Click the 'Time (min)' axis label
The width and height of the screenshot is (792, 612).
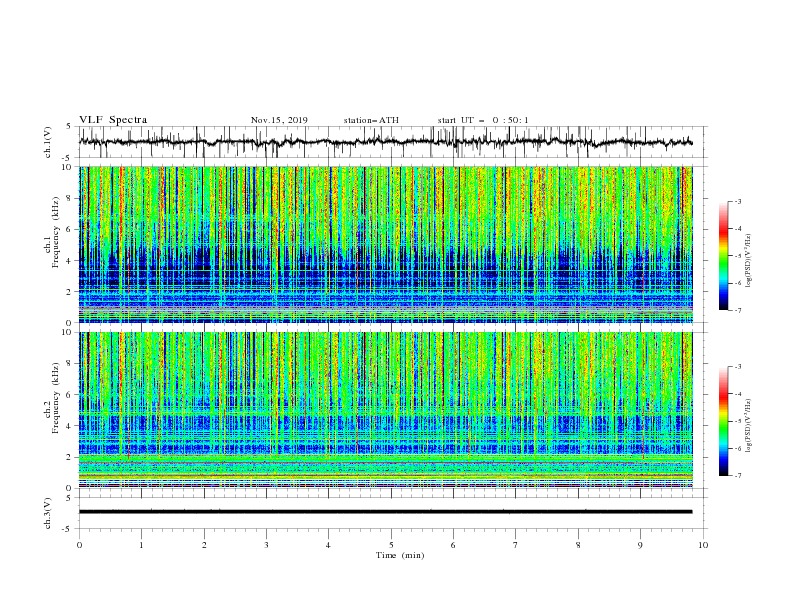(400, 555)
